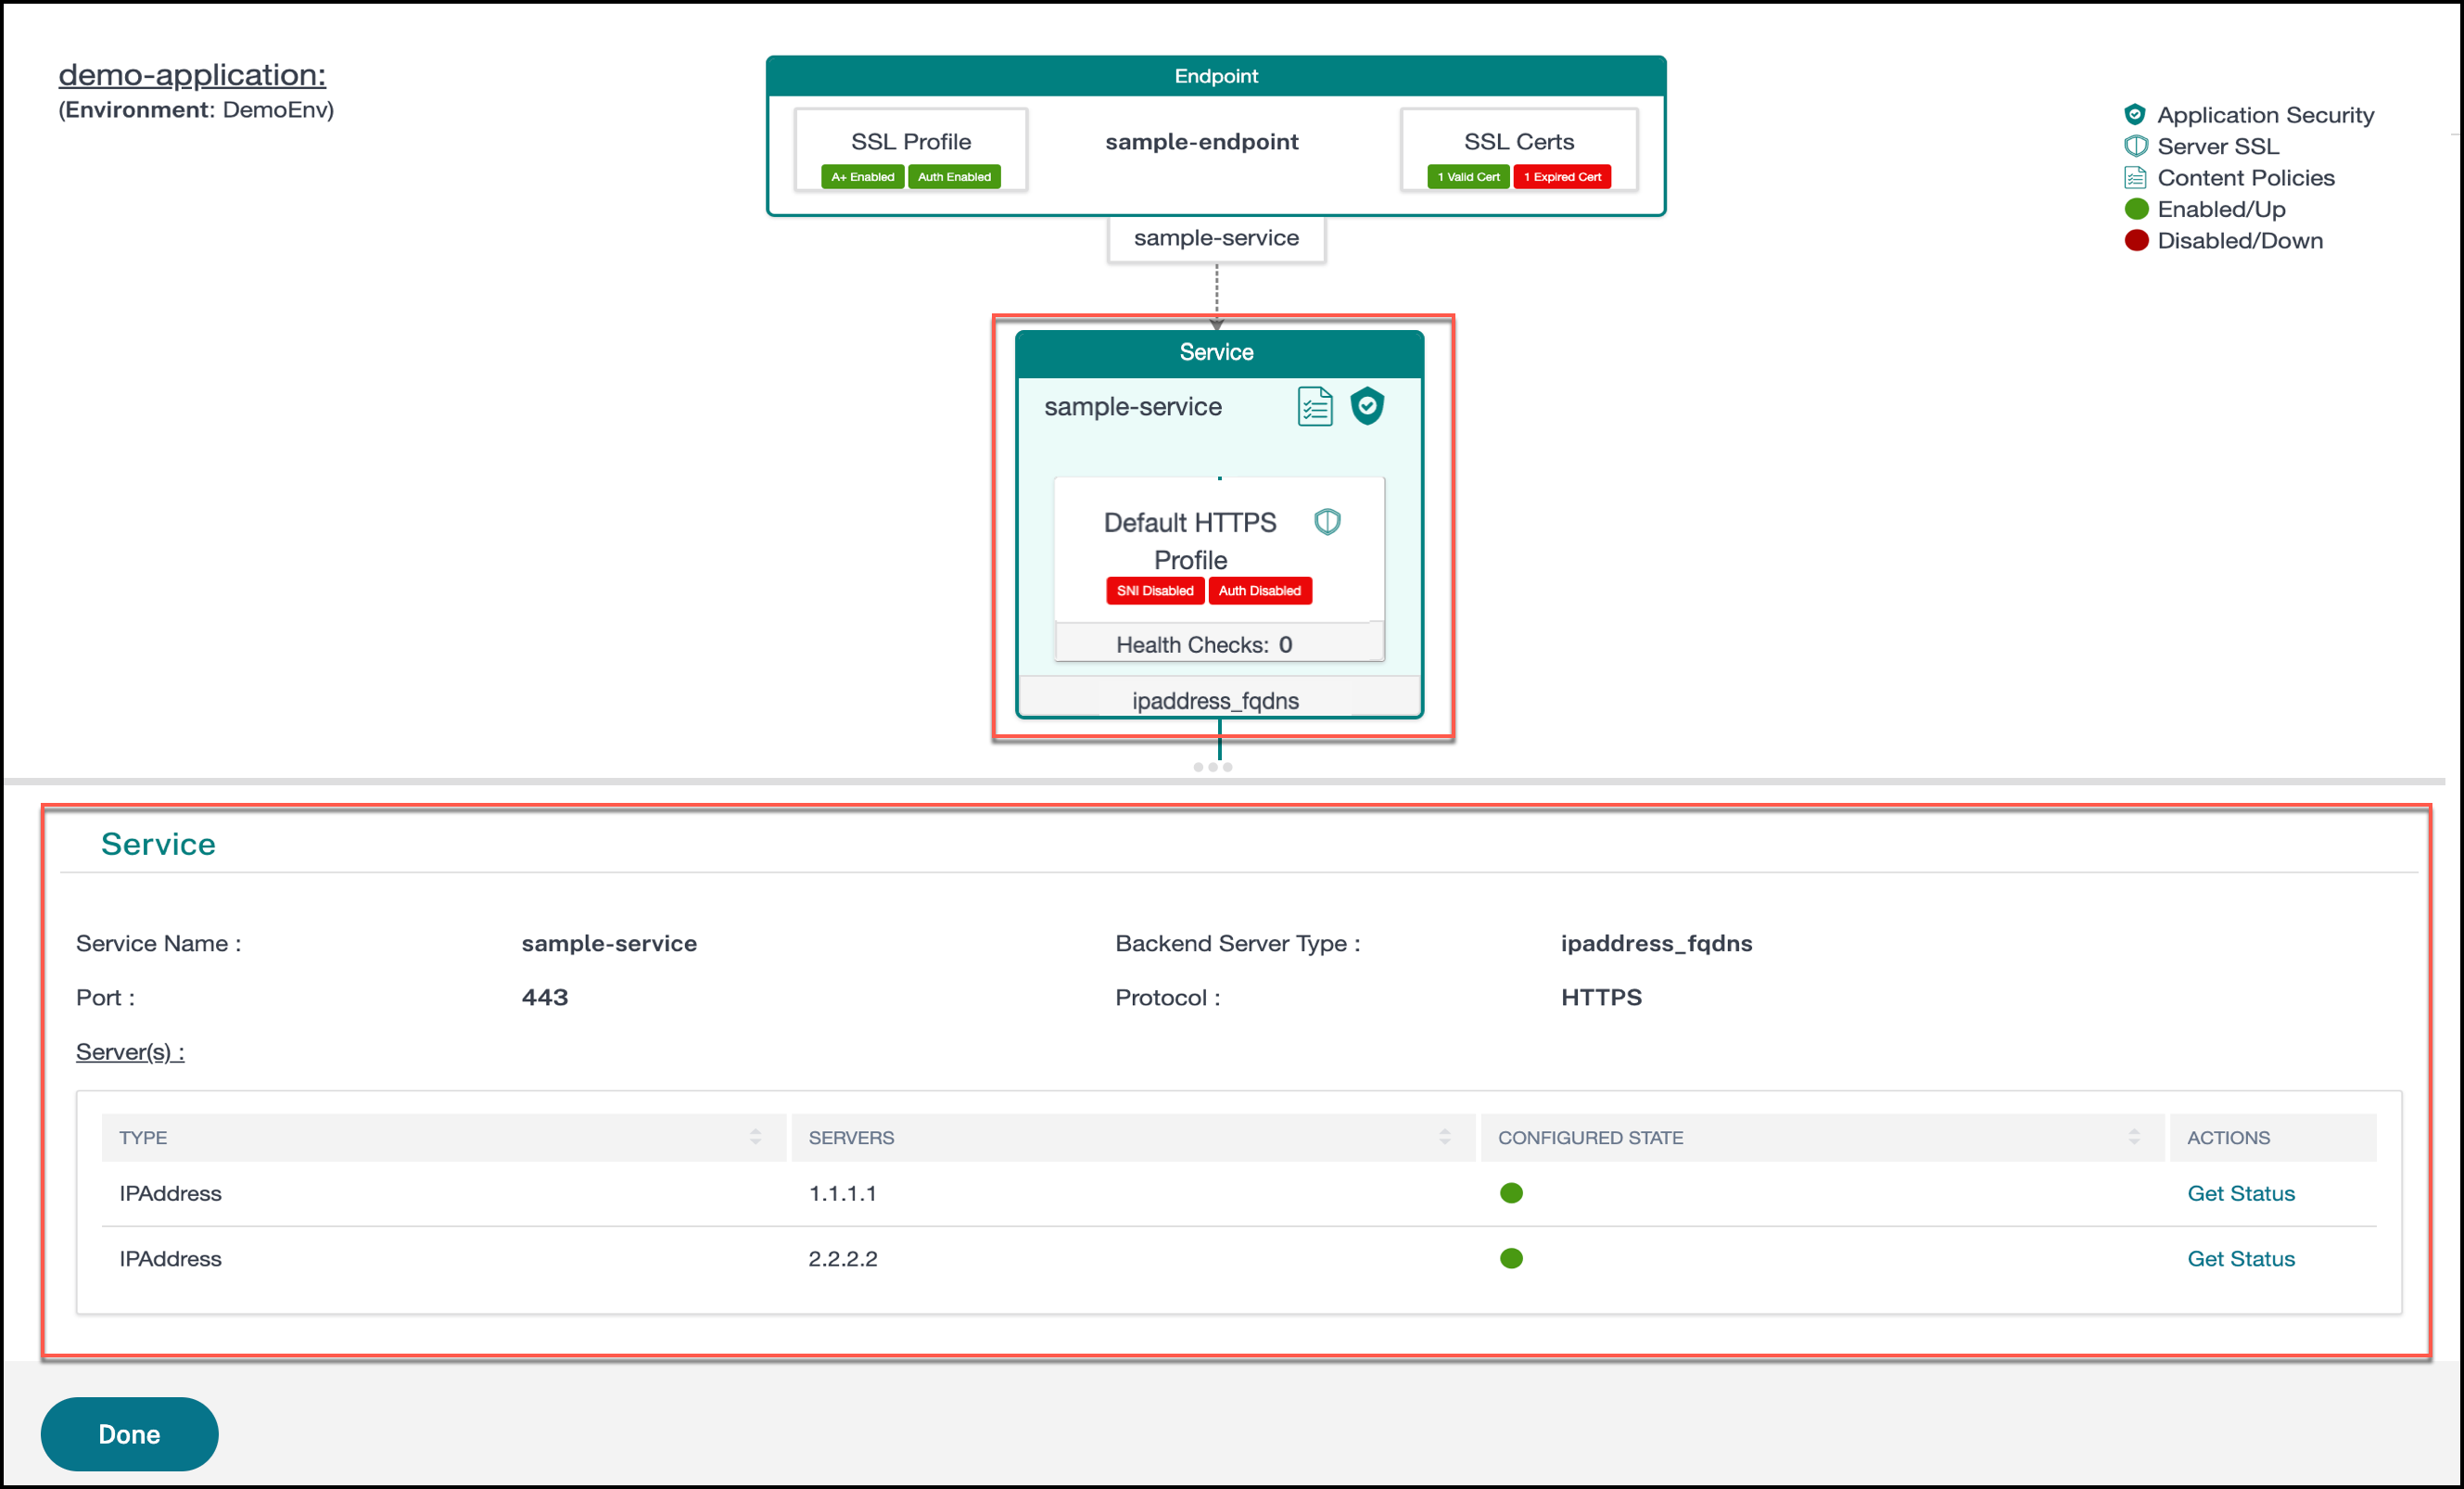Screen dimensions: 2464x1489
Task: Click the Server SSL legend icon
Action: point(2135,146)
